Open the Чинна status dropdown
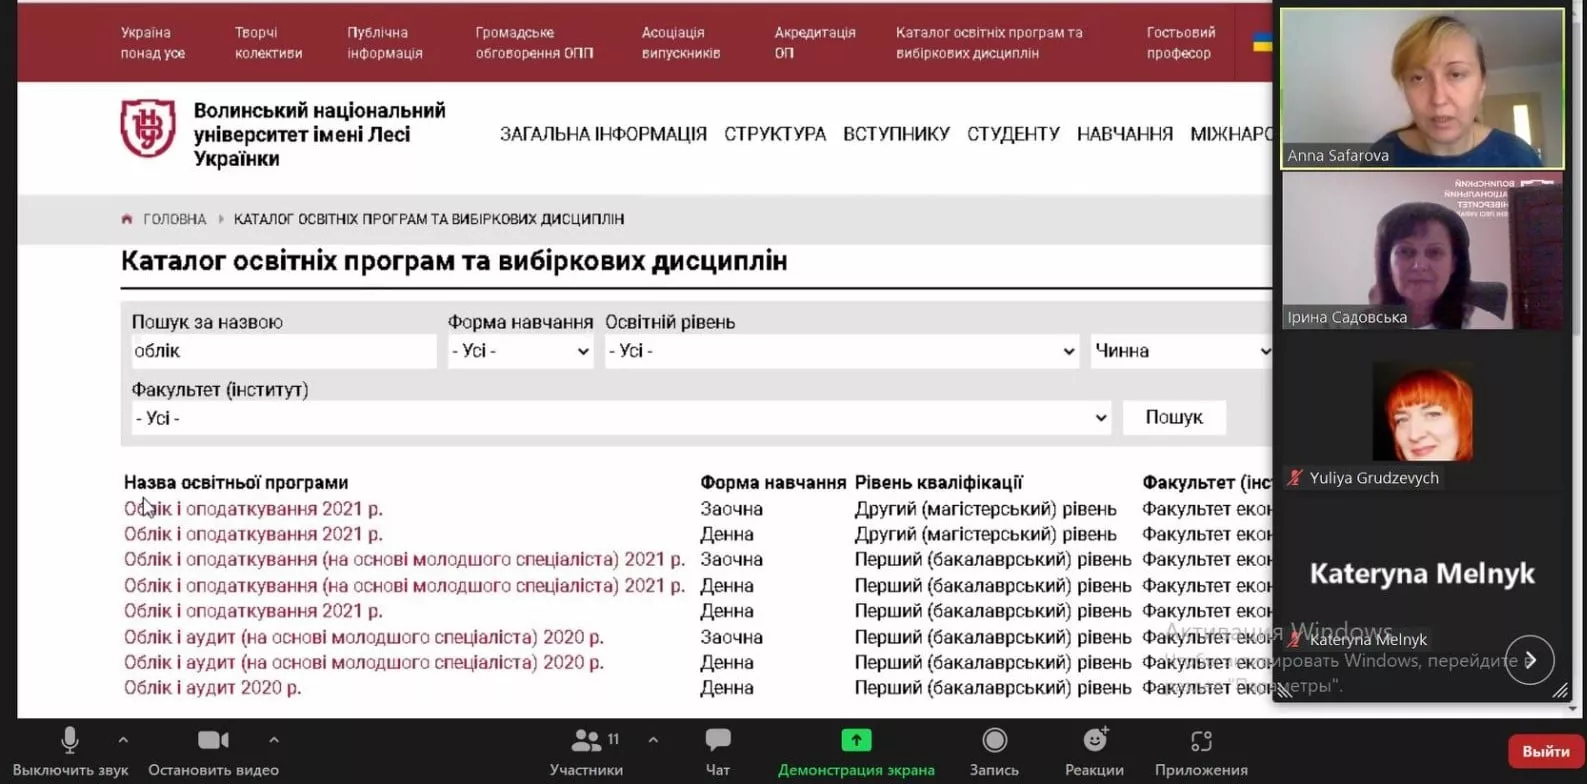This screenshot has height=784, width=1587. pyautogui.click(x=1181, y=351)
